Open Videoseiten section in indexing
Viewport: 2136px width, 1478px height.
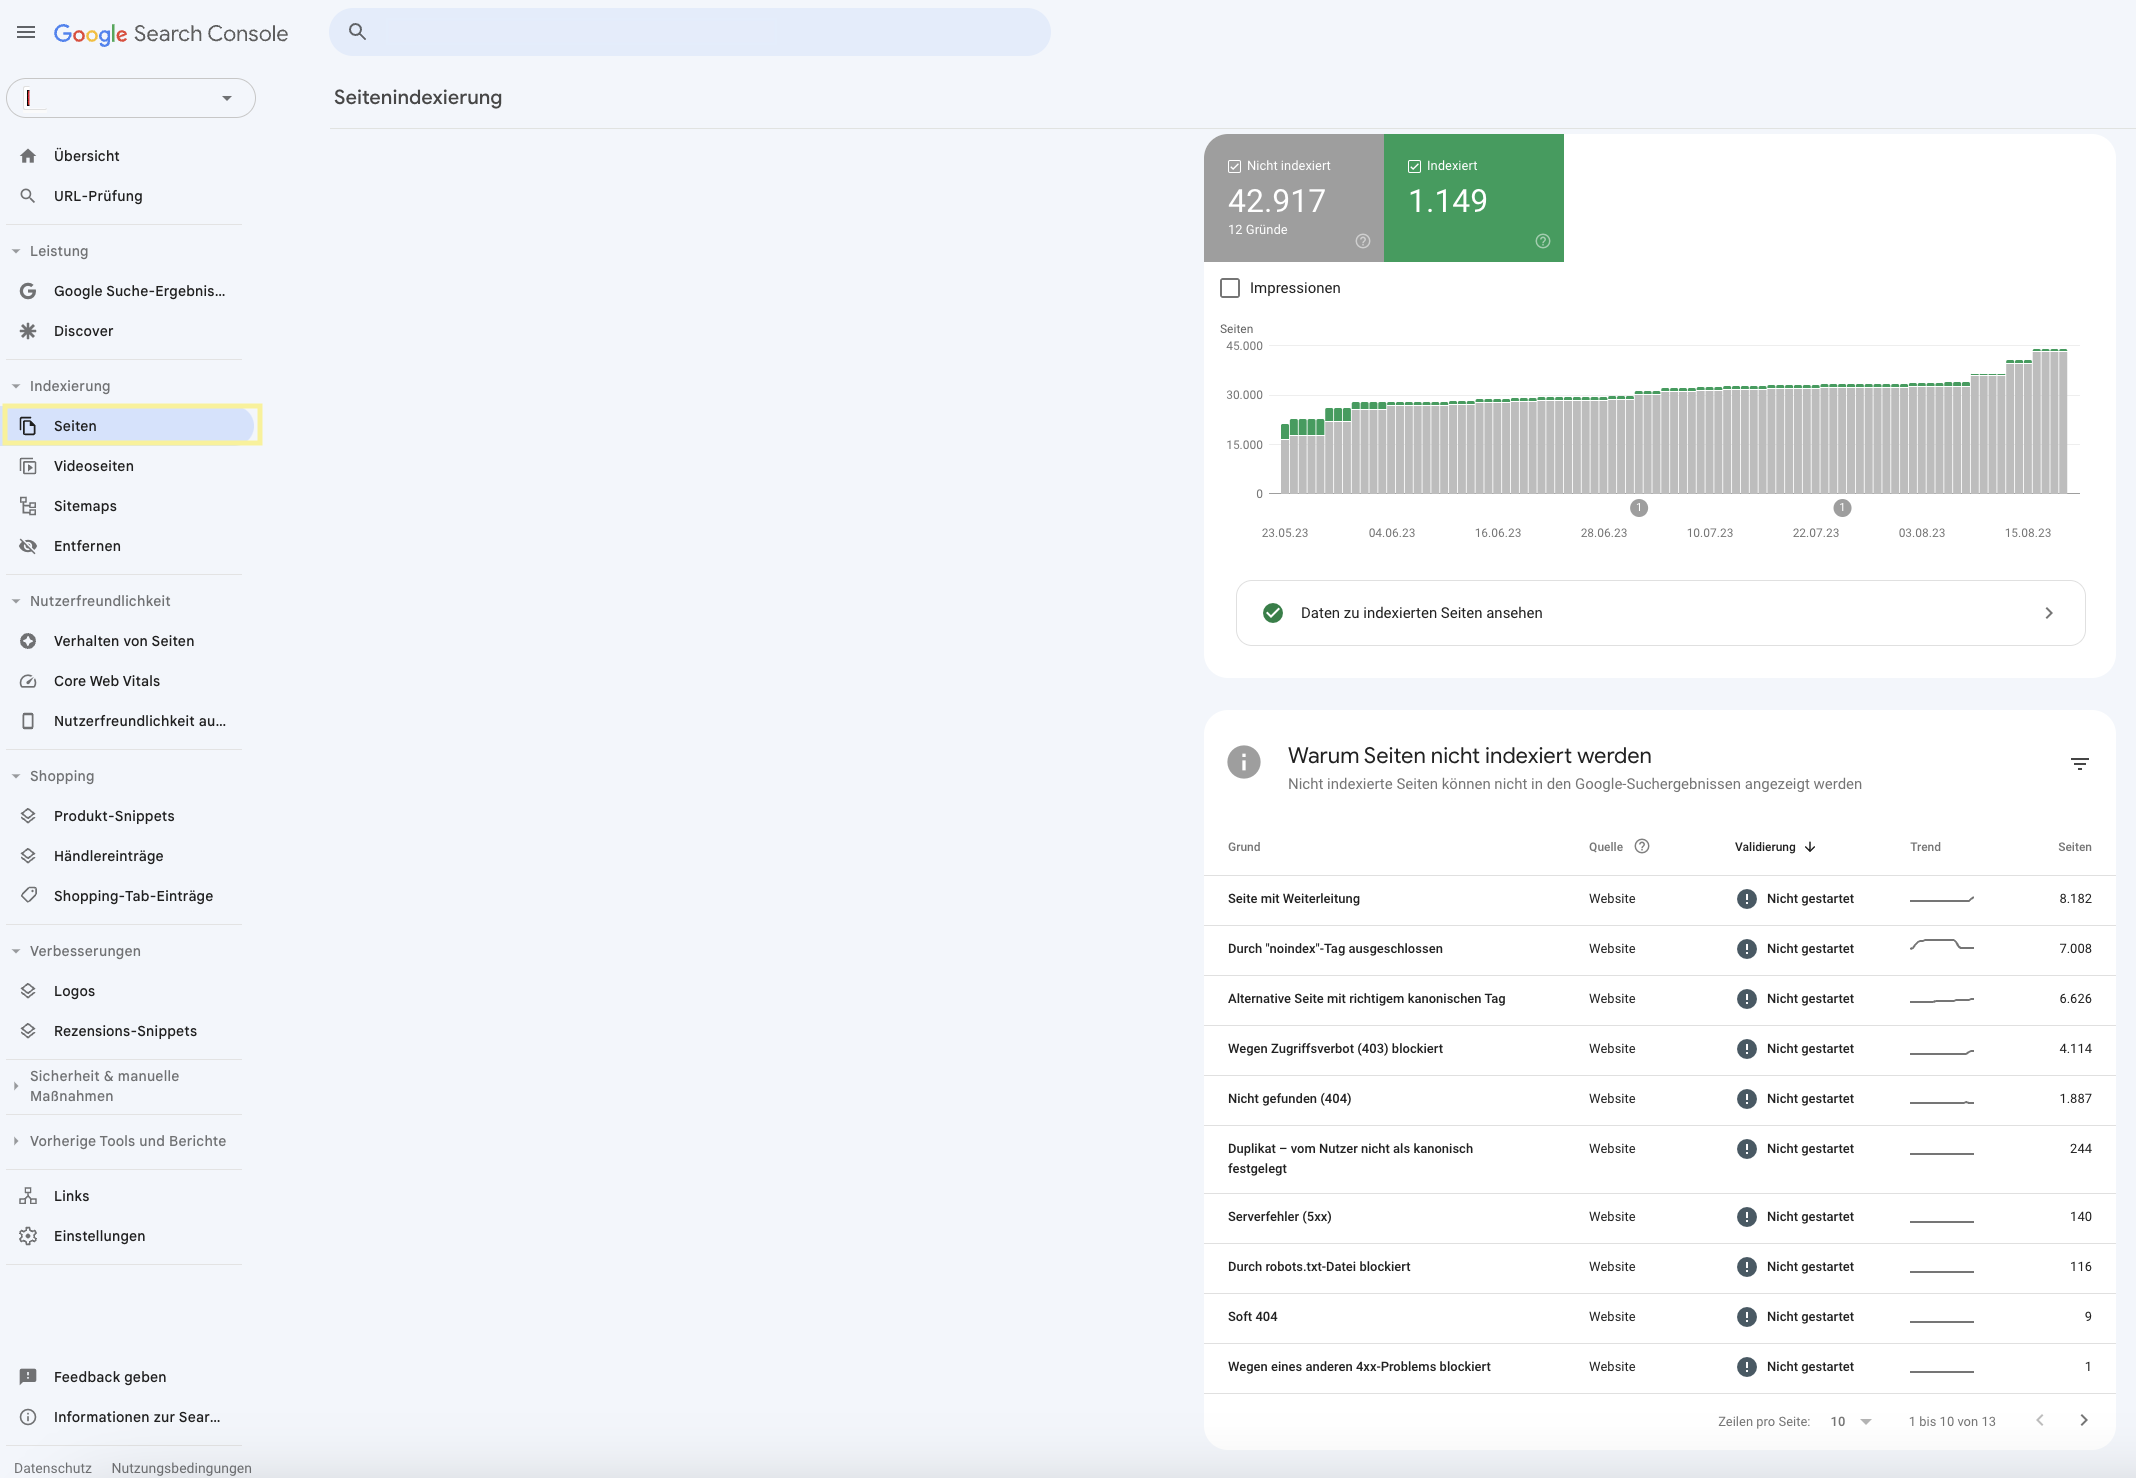94,466
